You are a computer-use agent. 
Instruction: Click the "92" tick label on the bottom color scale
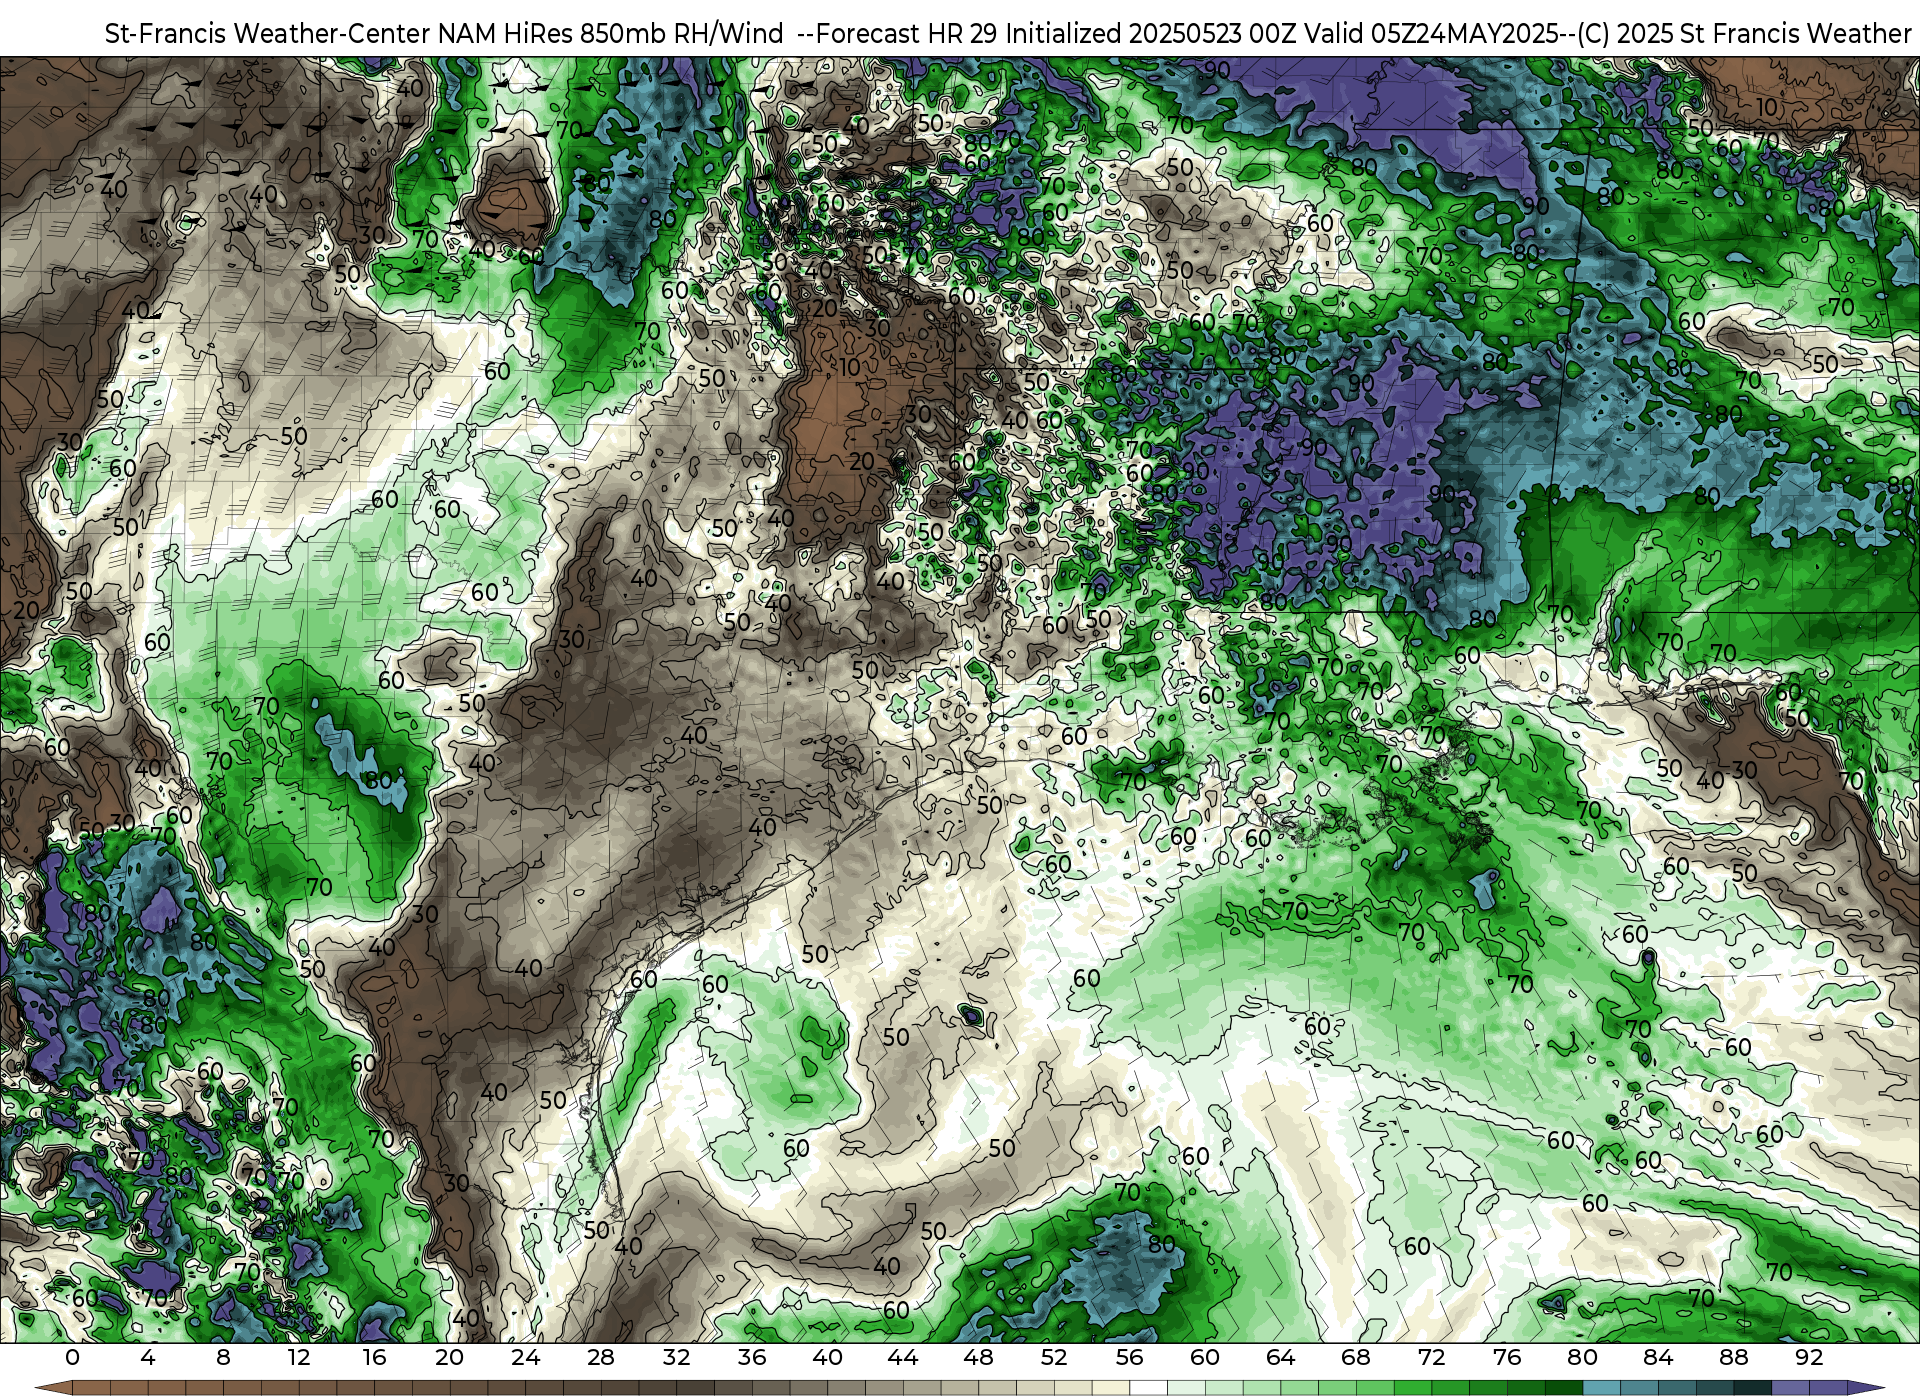(1809, 1357)
